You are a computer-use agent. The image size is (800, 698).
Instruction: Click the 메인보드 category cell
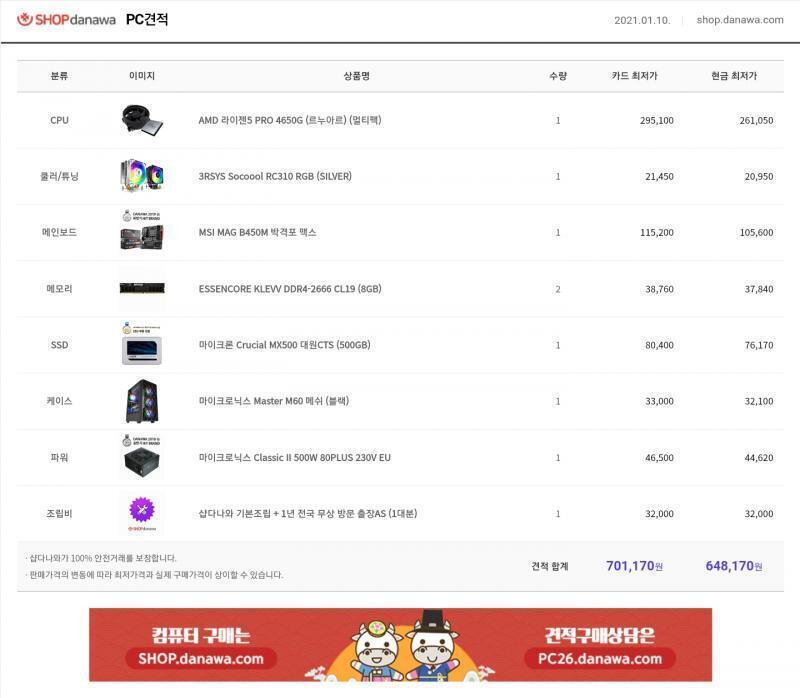click(59, 233)
